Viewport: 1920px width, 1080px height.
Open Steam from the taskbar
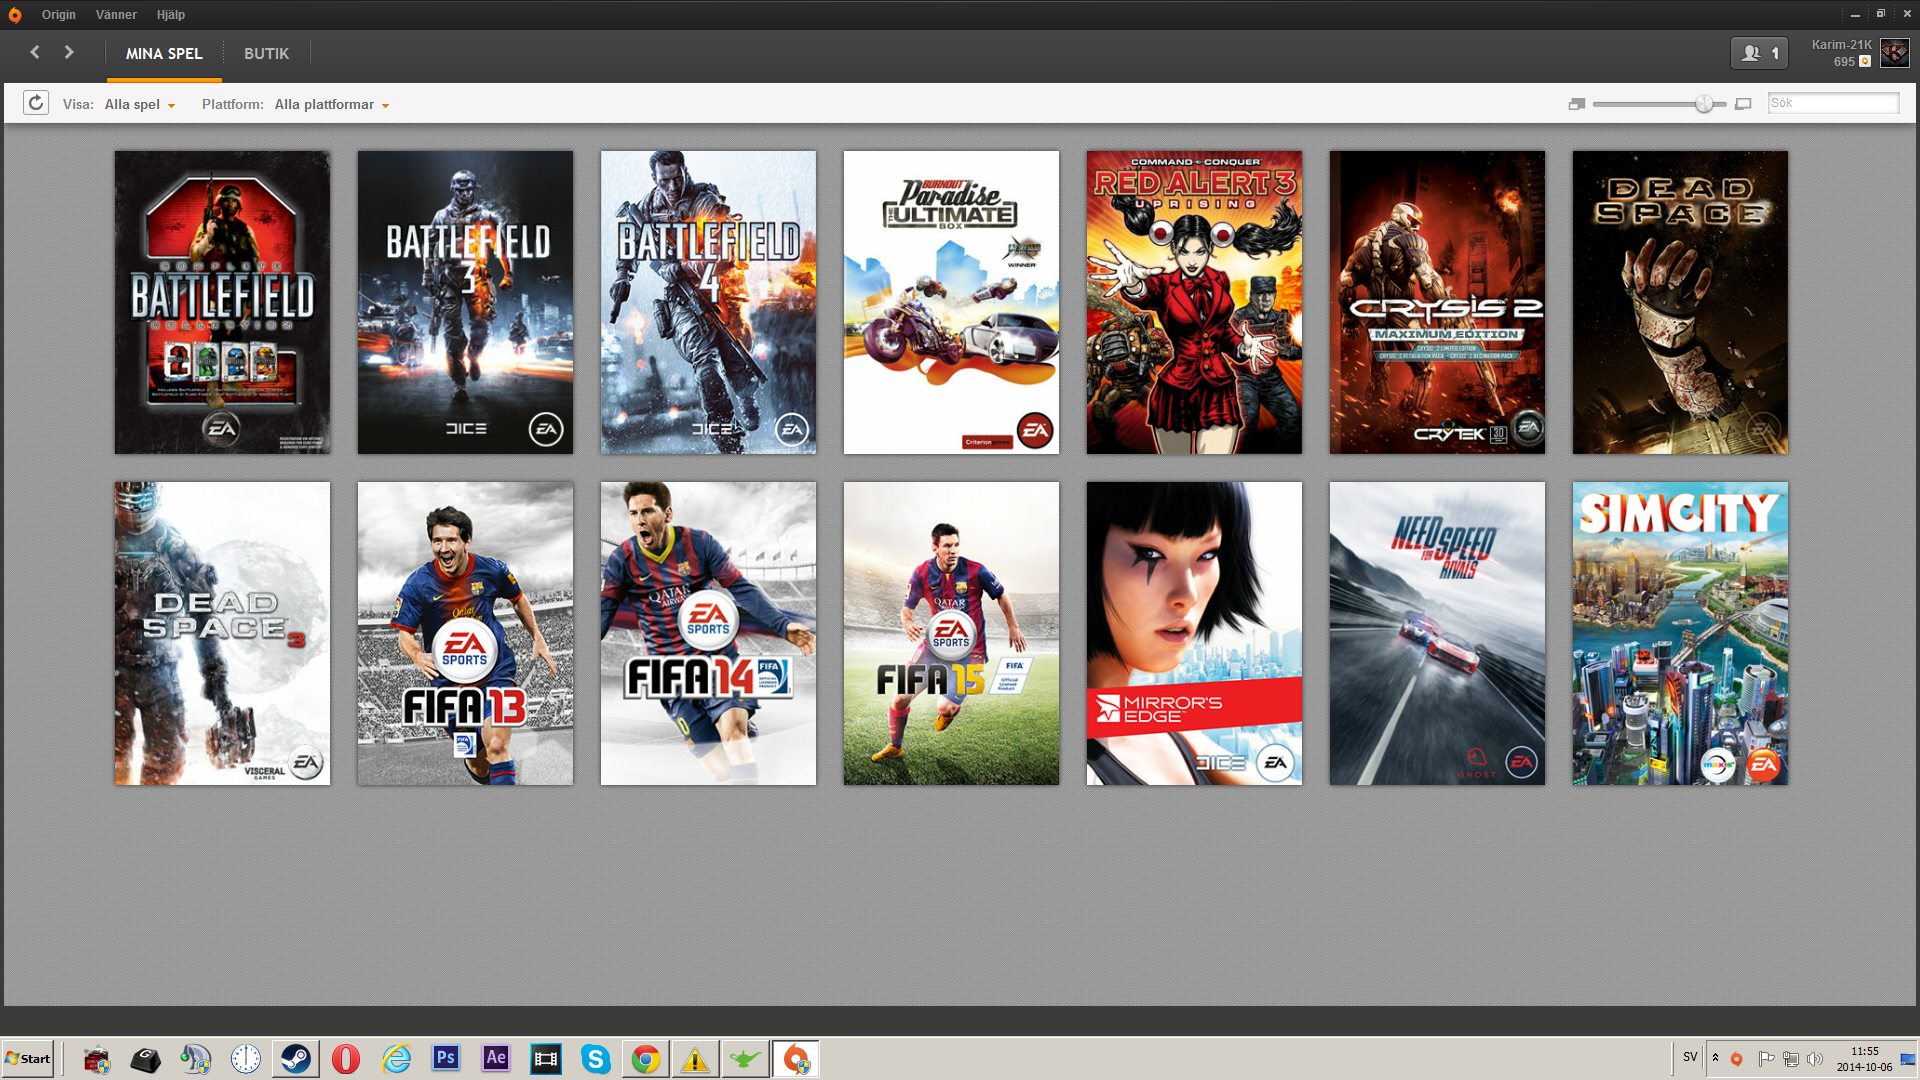296,1059
